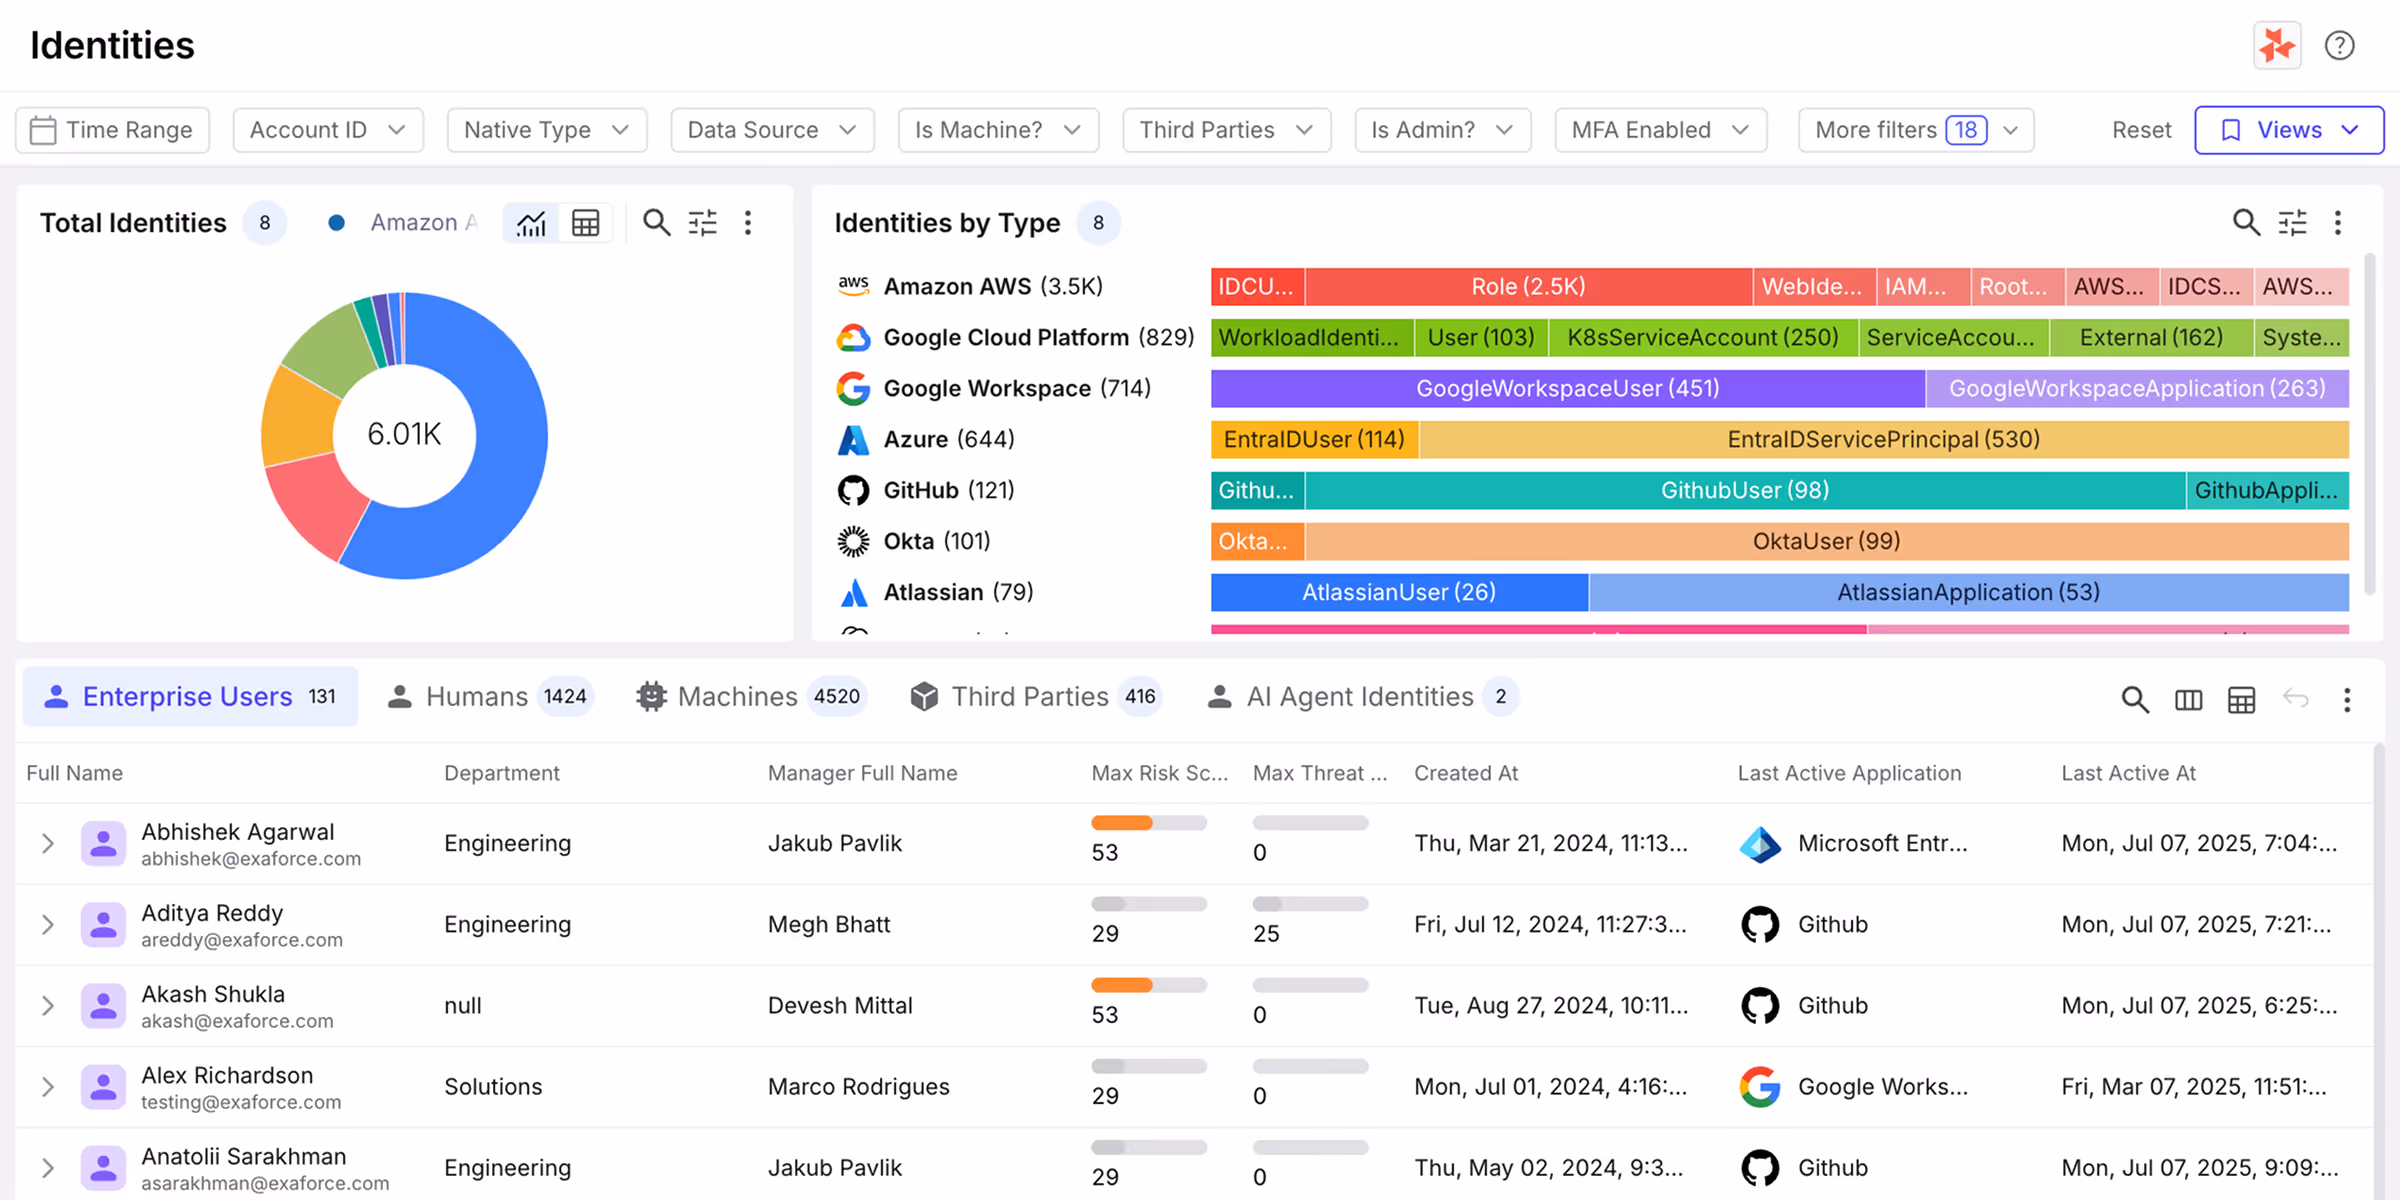2400x1200 pixels.
Task: Open Third Parties filter dropdown
Action: click(x=1226, y=130)
